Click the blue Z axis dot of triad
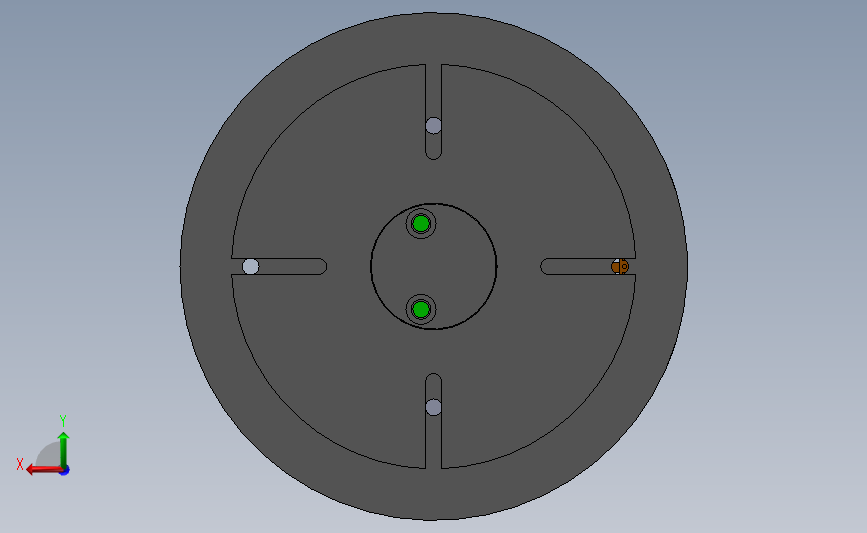This screenshot has height=533, width=867. pyautogui.click(x=65, y=471)
